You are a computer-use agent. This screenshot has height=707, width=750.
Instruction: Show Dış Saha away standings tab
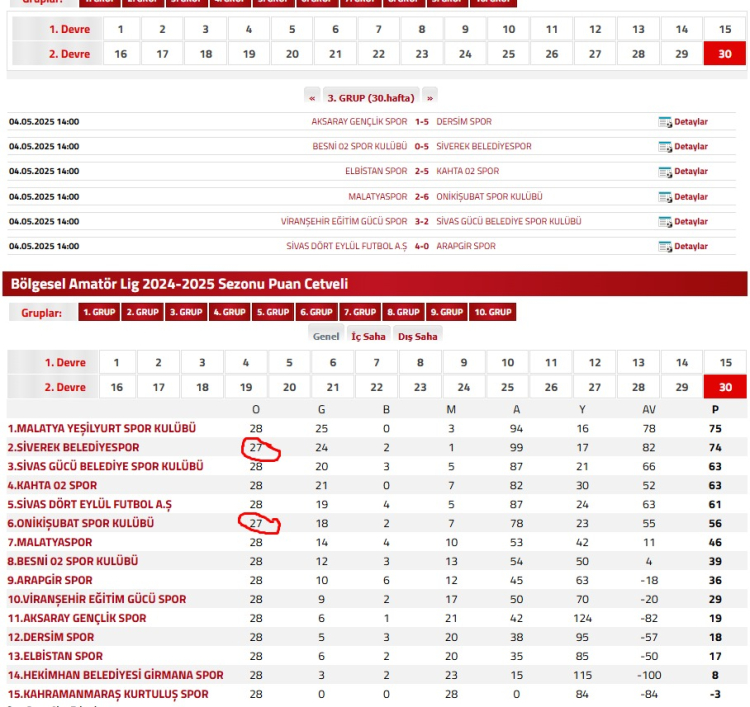coord(417,337)
